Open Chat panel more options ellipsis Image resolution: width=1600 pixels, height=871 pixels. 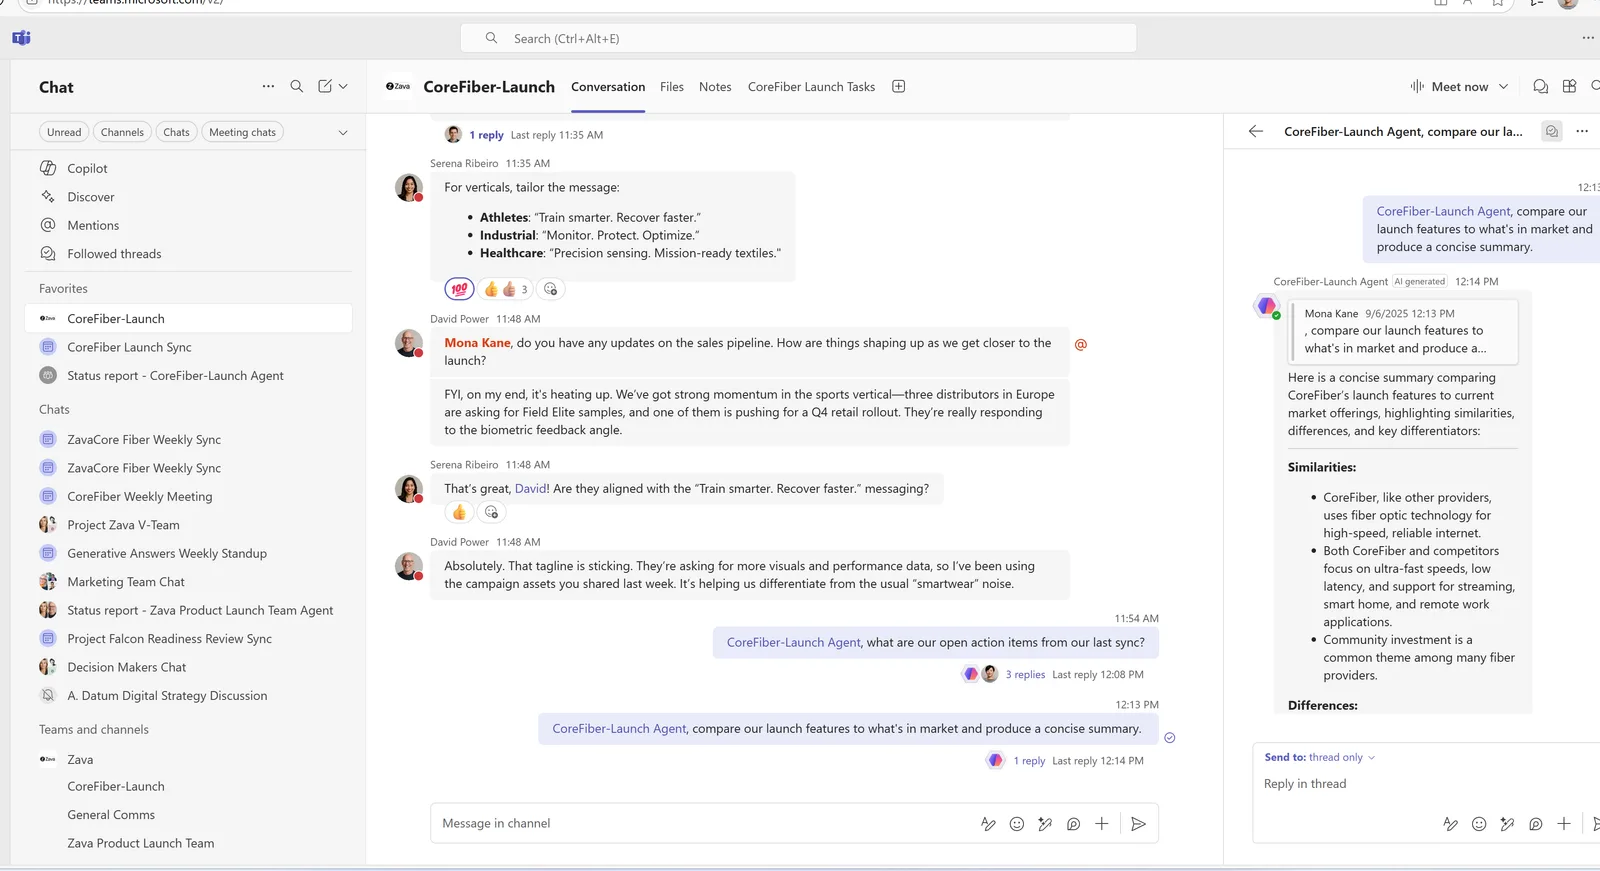[268, 87]
